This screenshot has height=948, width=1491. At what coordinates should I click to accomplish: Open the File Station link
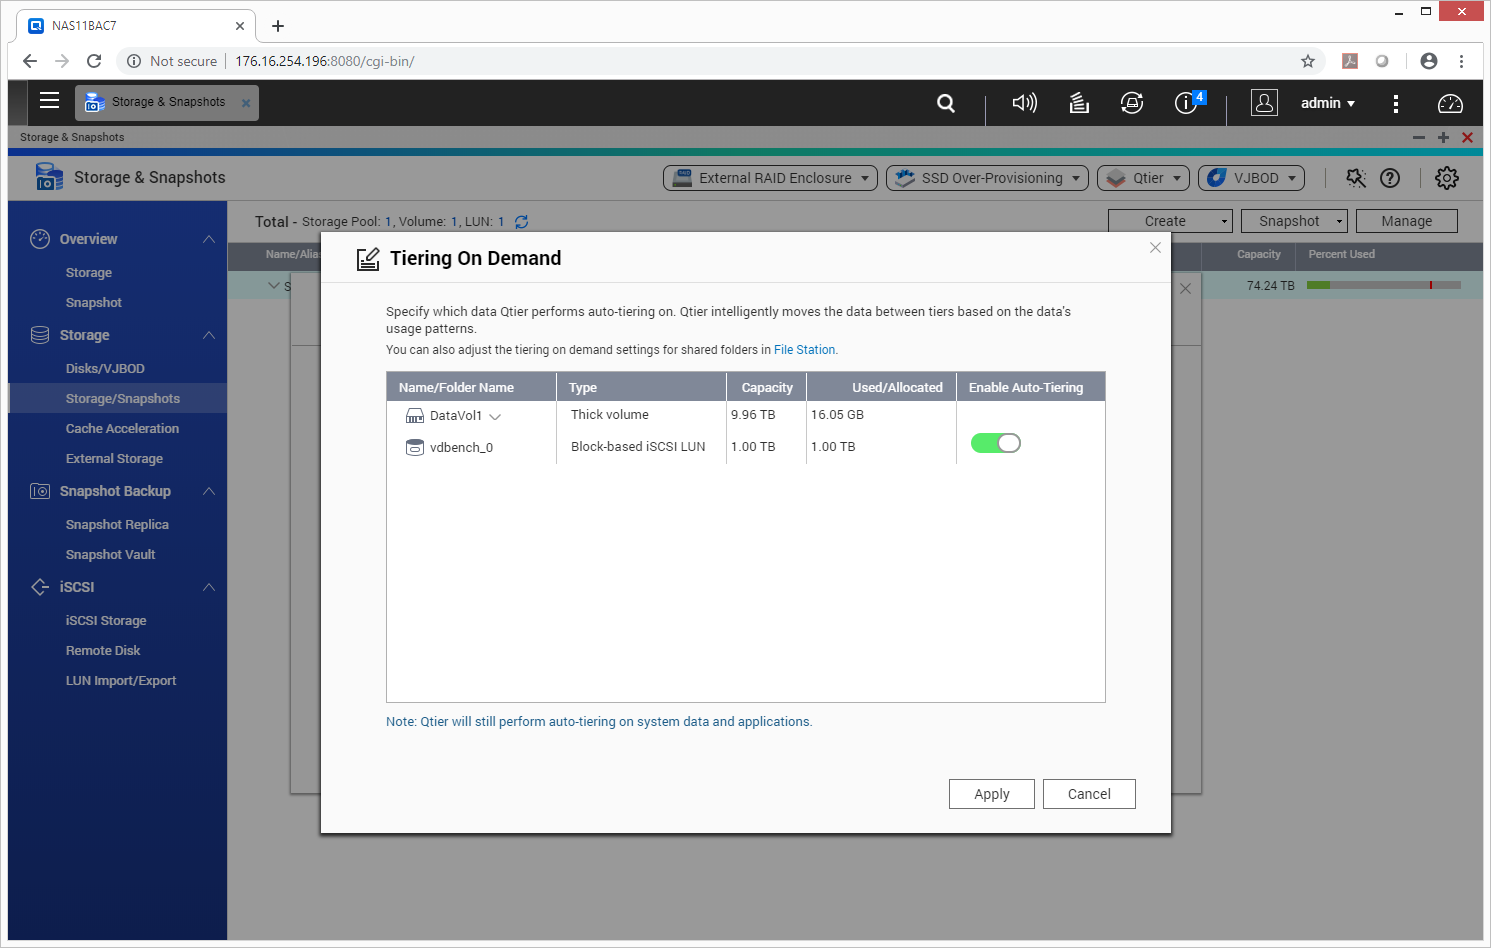(x=804, y=350)
